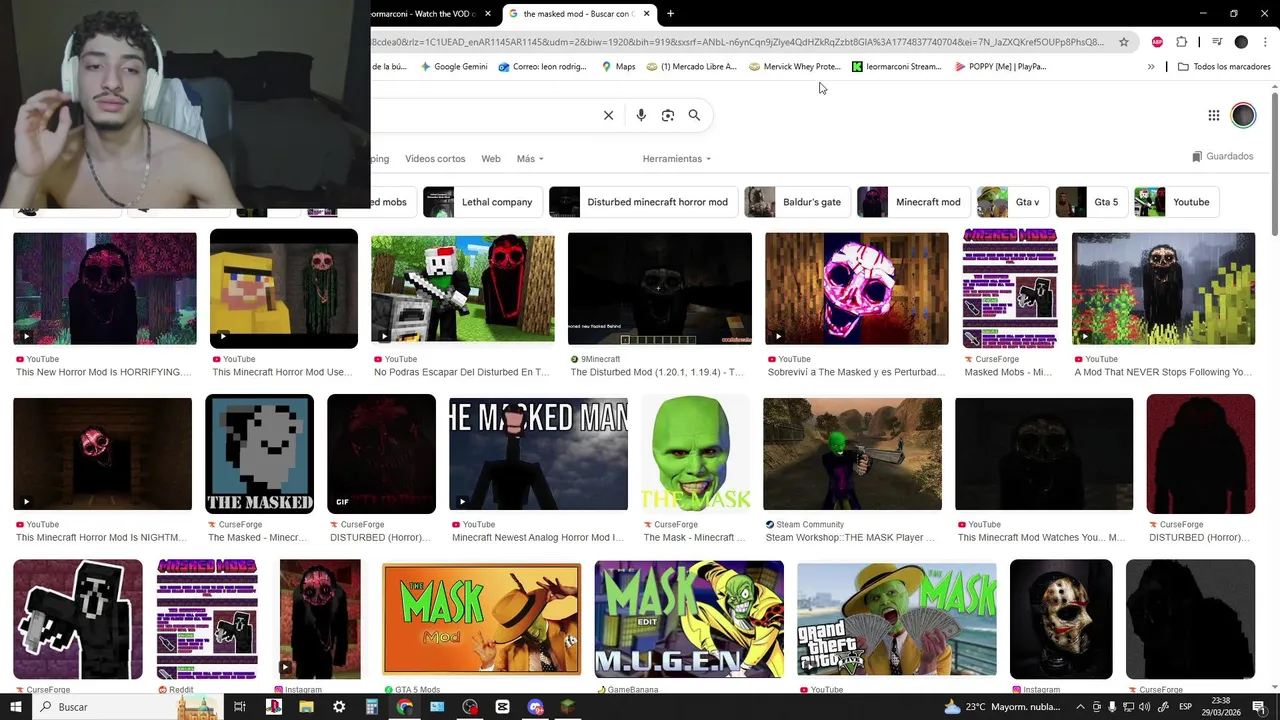Open the ABP adblock extension icon
This screenshot has height=720, width=1280.
pos(1157,42)
